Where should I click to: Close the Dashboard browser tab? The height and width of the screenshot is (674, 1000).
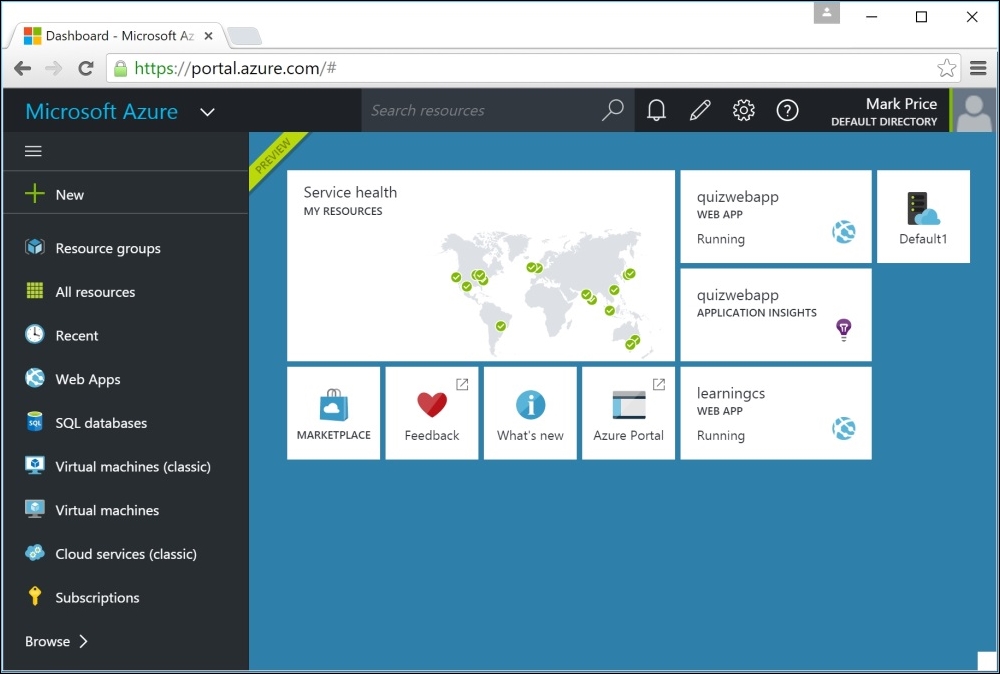pyautogui.click(x=208, y=36)
